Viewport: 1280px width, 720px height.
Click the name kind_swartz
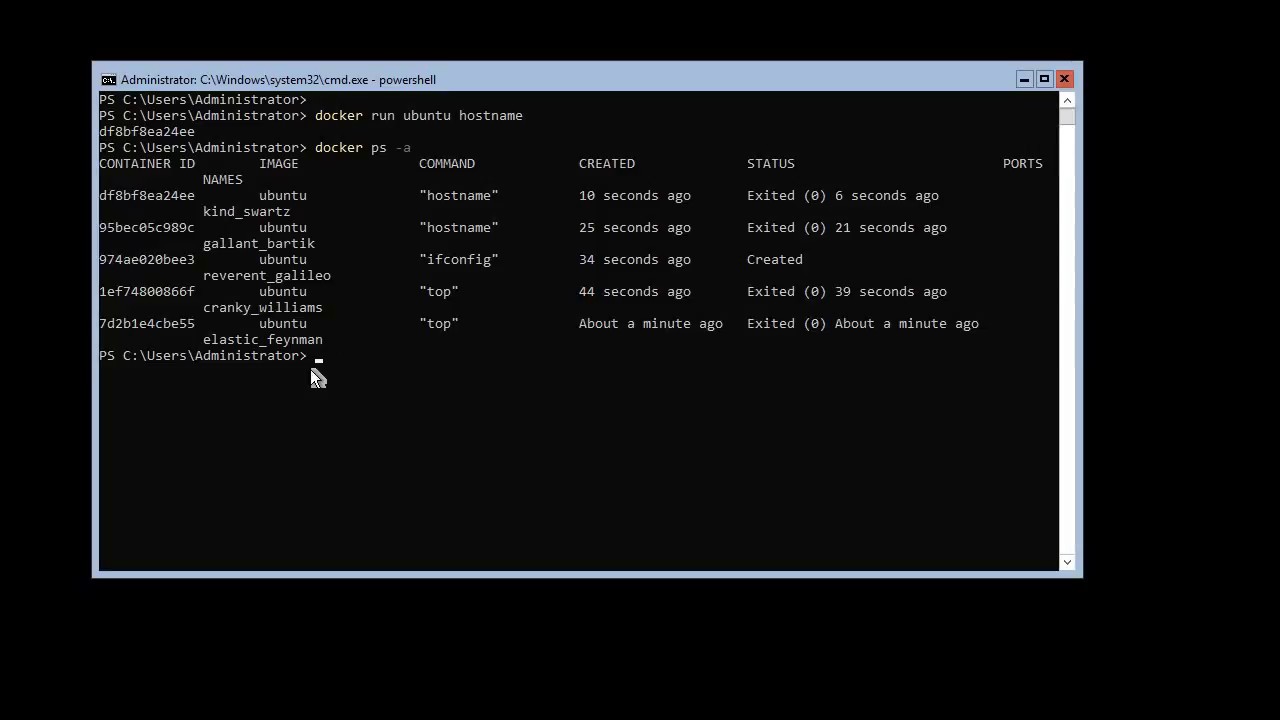click(x=247, y=212)
